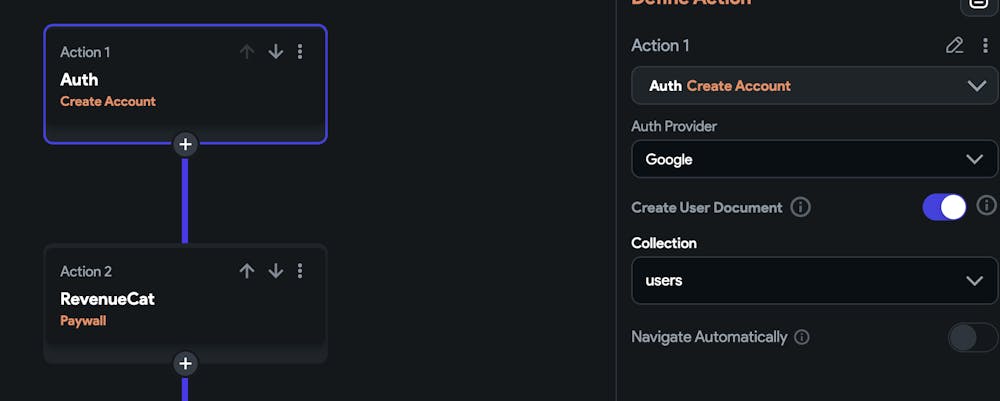
Task: Move Action 2 down with arrow
Action: pyautogui.click(x=276, y=271)
